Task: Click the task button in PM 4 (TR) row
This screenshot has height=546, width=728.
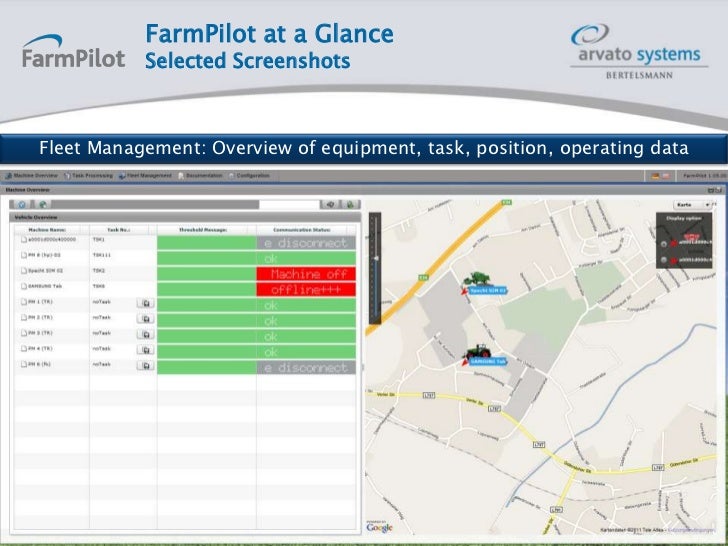Action: coord(145,350)
